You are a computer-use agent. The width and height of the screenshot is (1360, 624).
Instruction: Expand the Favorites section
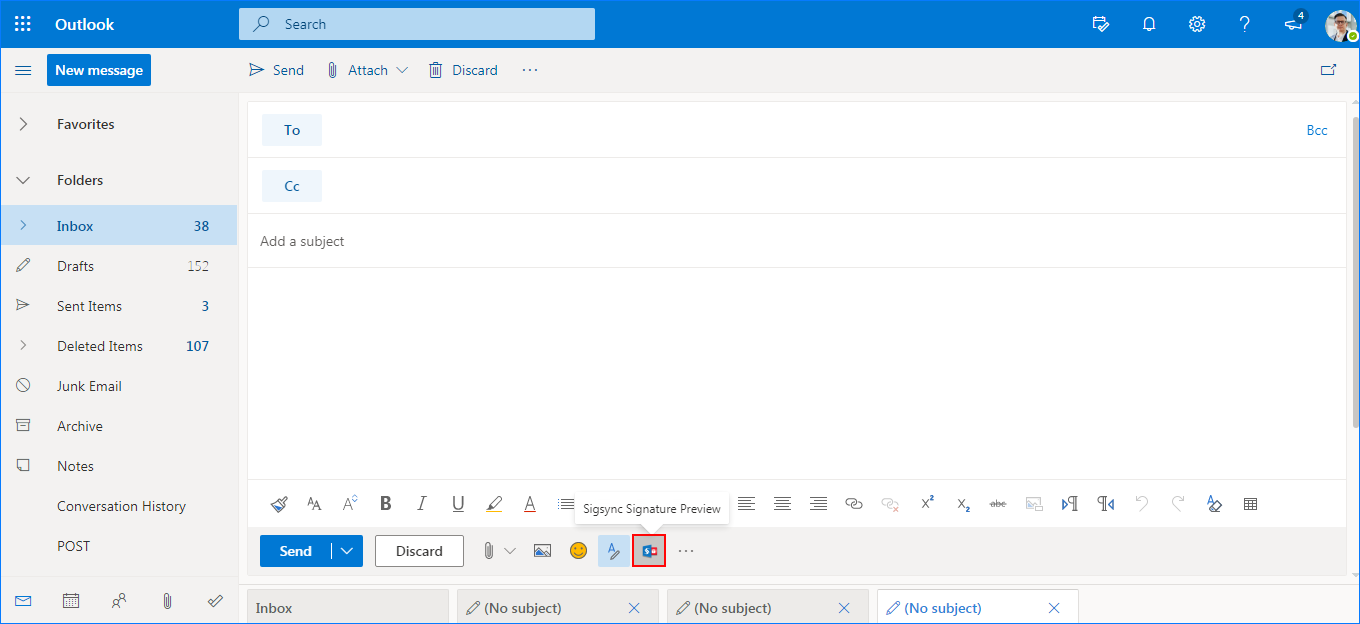tap(24, 124)
